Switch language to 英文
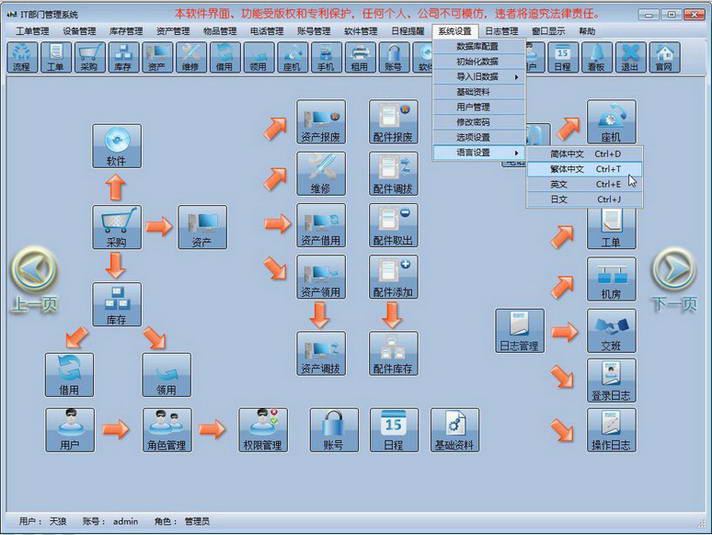The image size is (712, 535). click(584, 184)
